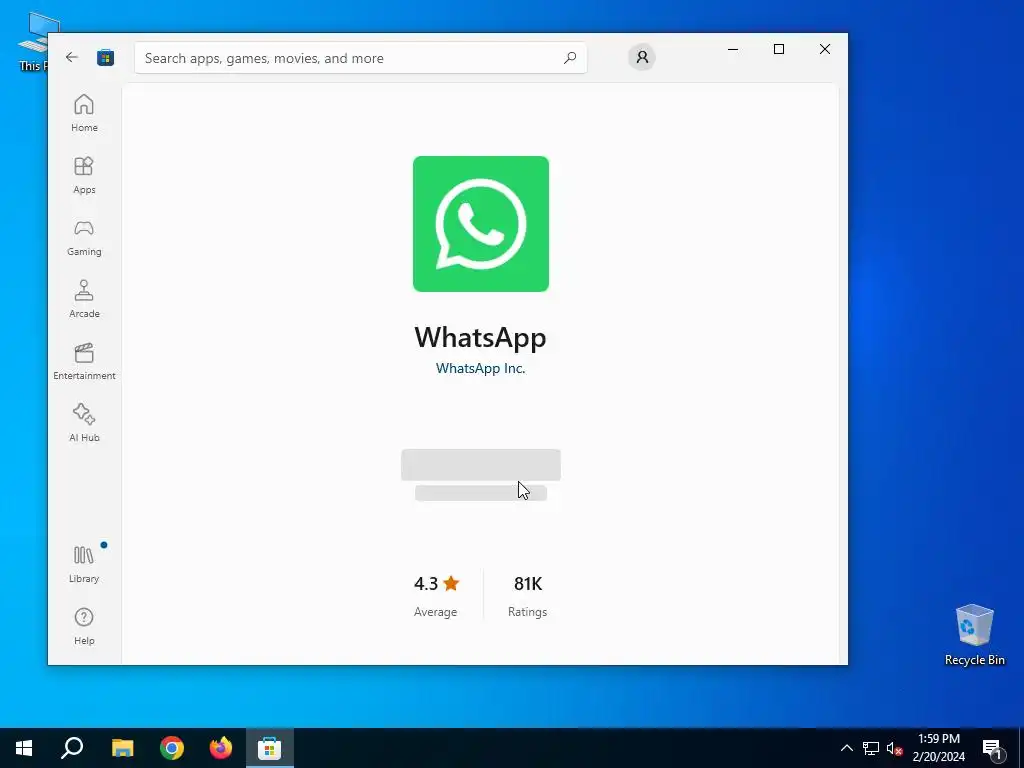Click the muted volume tray icon
Screen dimensions: 1024x768
pos(894,748)
